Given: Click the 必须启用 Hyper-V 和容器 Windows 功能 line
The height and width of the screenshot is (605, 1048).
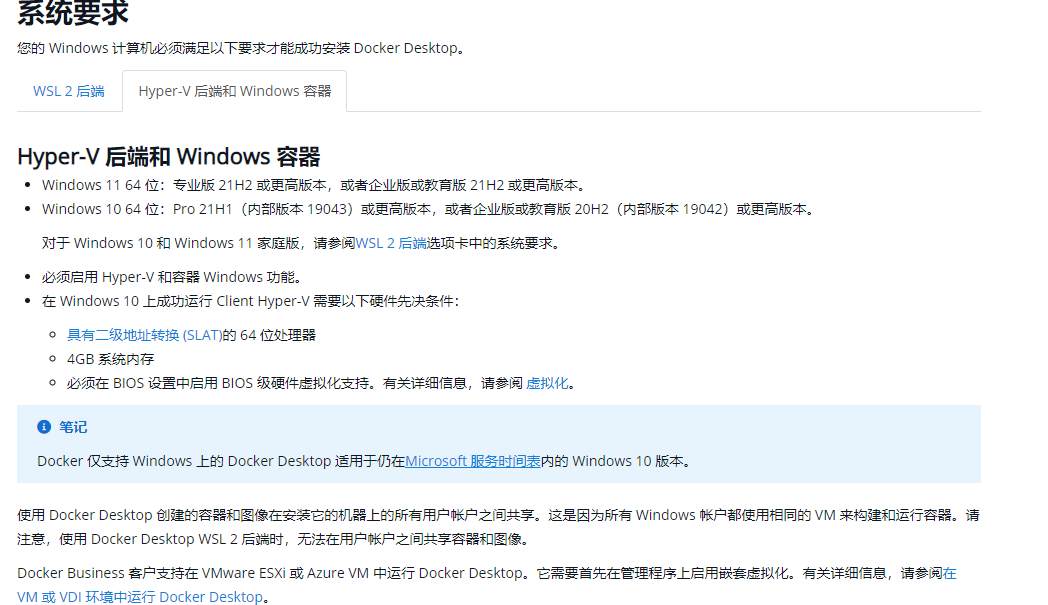Looking at the screenshot, I should (173, 277).
